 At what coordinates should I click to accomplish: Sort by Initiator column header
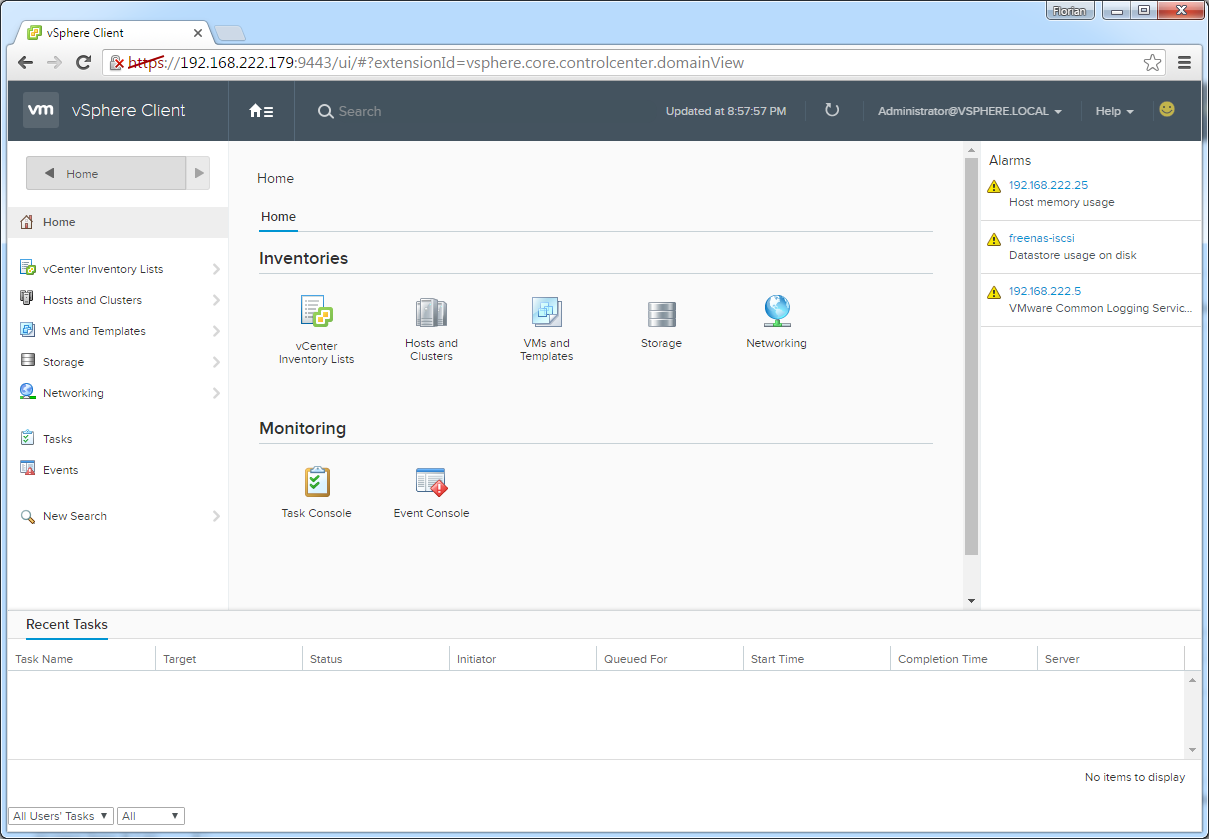(523, 659)
